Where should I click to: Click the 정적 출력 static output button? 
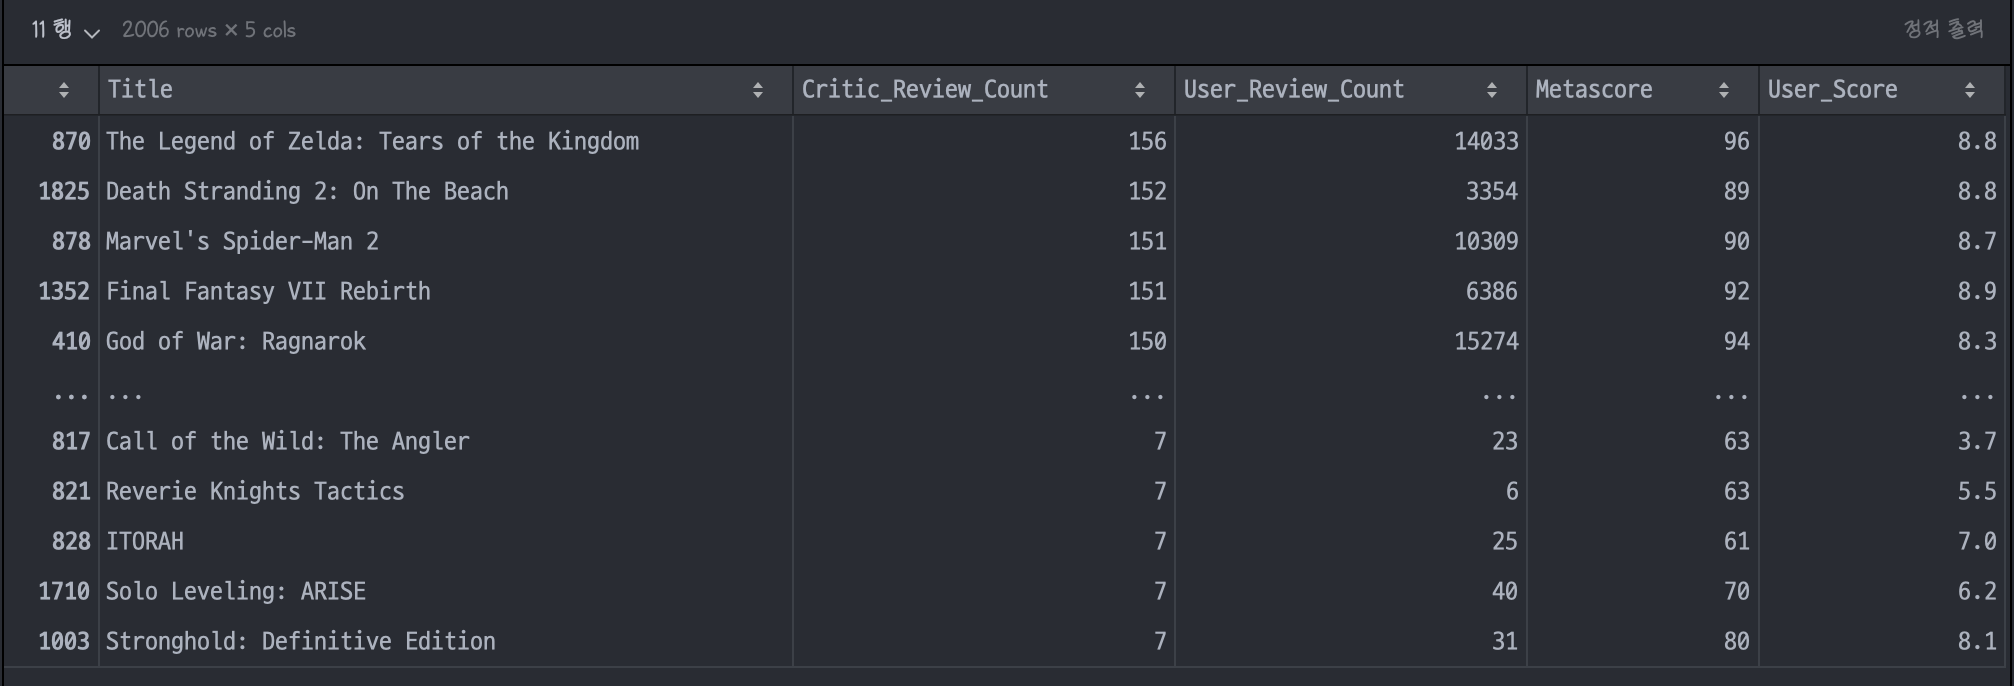click(x=1944, y=29)
